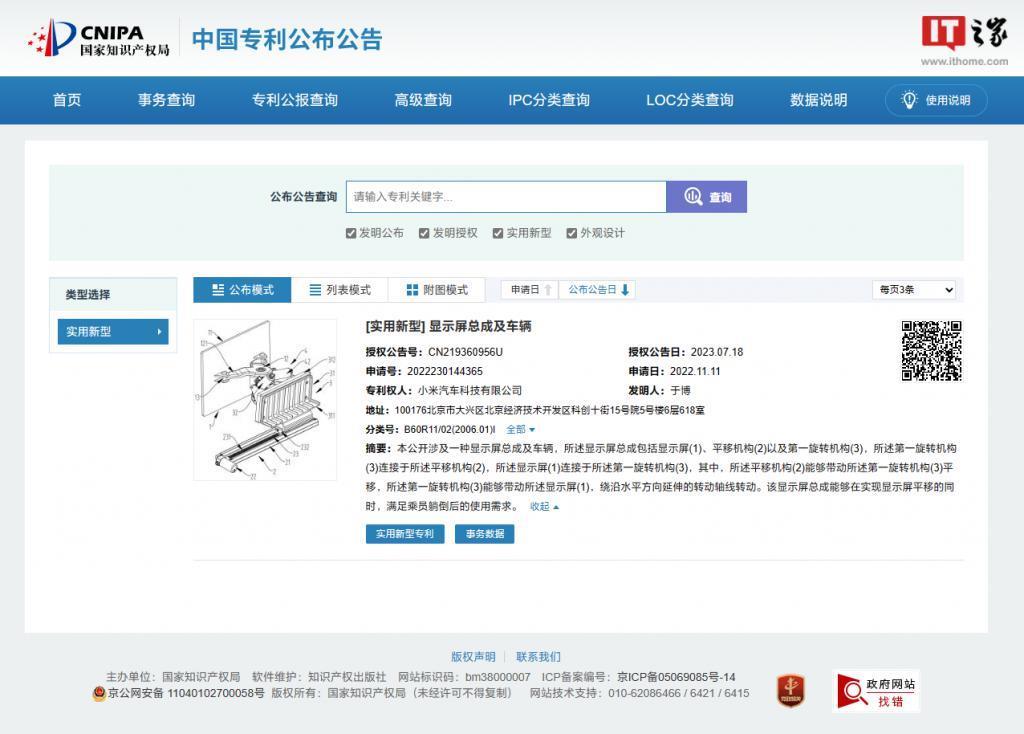Open the 每页3条 per-page dropdown

pyautogui.click(x=914, y=289)
